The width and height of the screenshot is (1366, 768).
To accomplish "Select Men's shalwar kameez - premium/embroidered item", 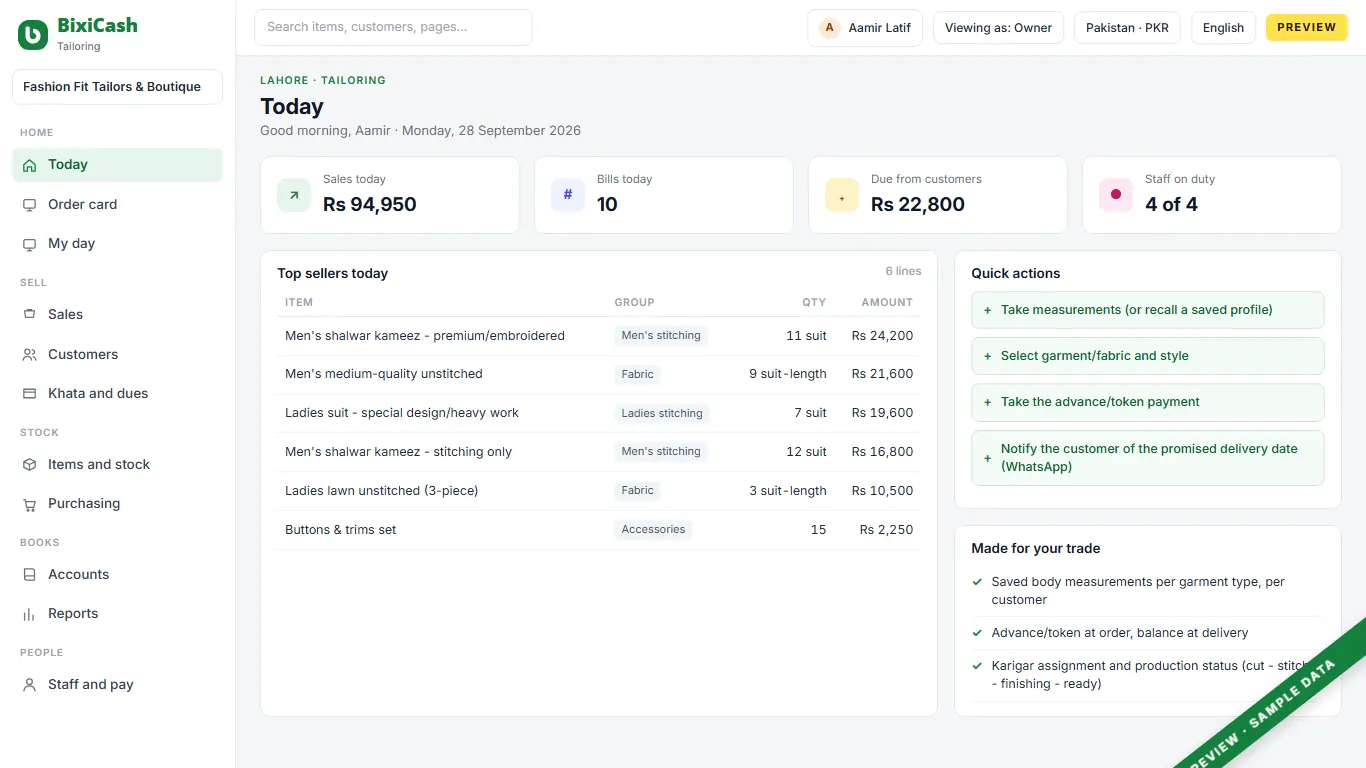I will pos(425,336).
